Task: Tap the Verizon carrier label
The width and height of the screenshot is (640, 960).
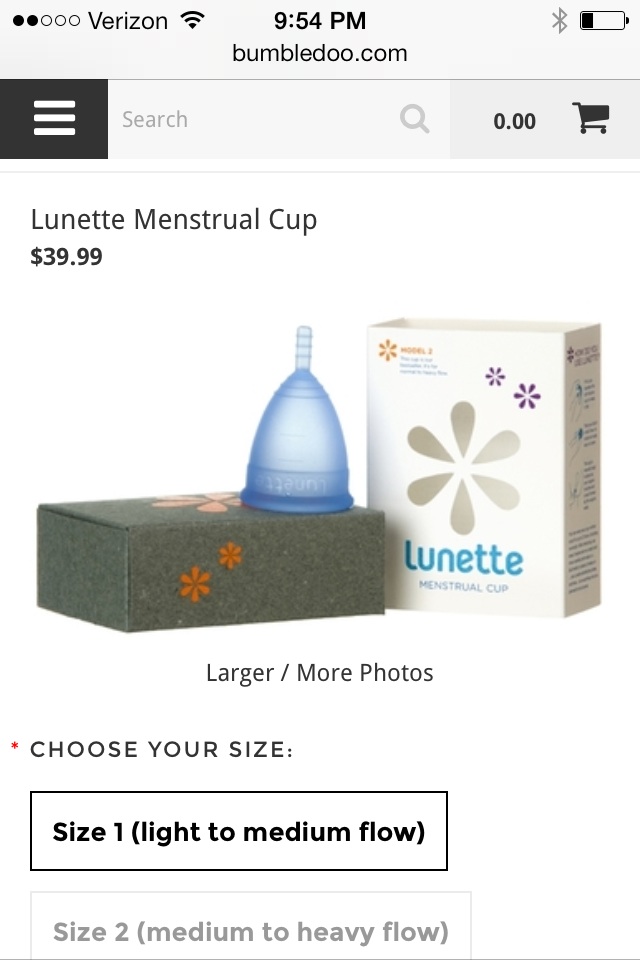Action: [128, 21]
